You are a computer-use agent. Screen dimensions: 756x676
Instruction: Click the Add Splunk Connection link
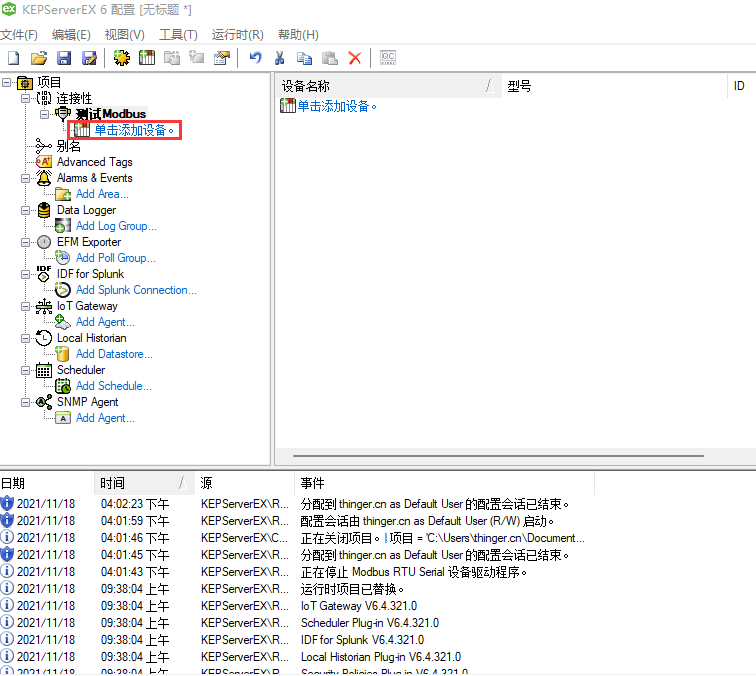136,290
